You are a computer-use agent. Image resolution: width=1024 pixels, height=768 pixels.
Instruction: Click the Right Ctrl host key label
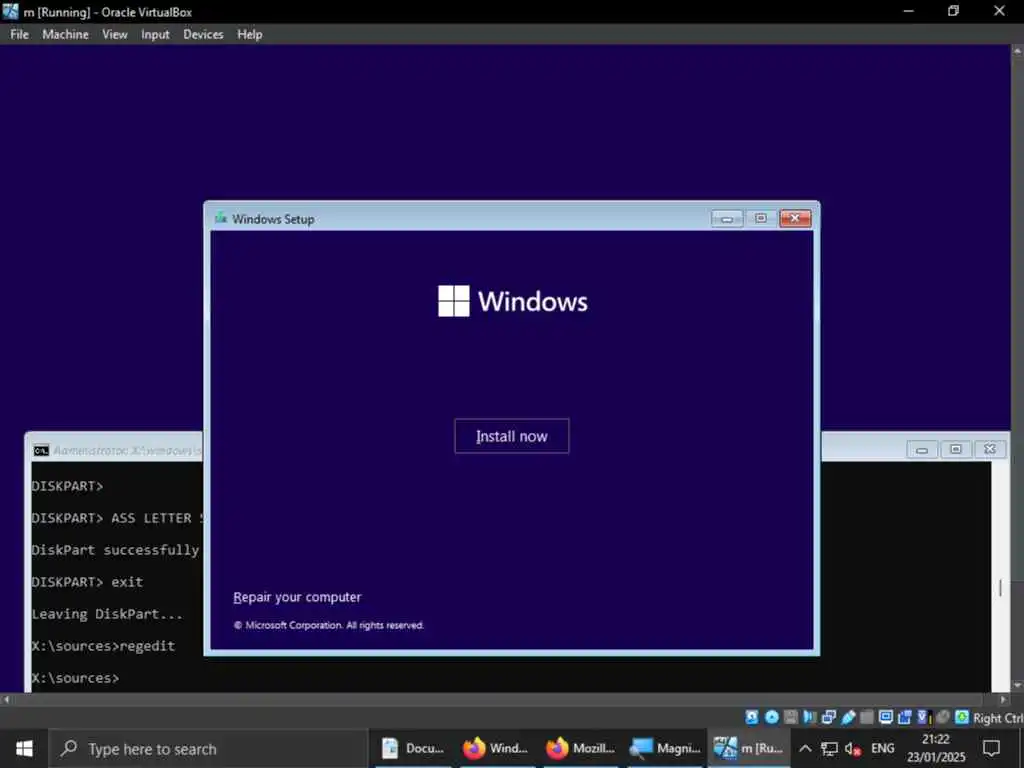pos(998,718)
